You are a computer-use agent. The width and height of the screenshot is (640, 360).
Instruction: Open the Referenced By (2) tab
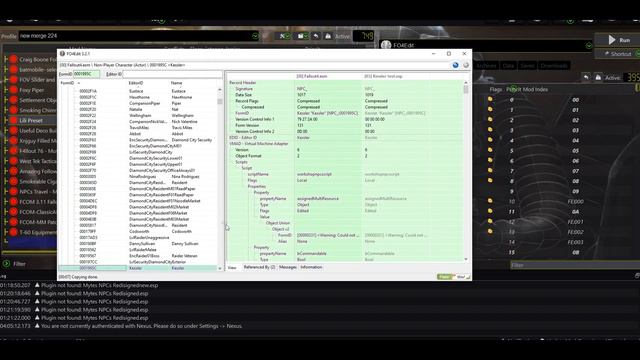click(259, 267)
